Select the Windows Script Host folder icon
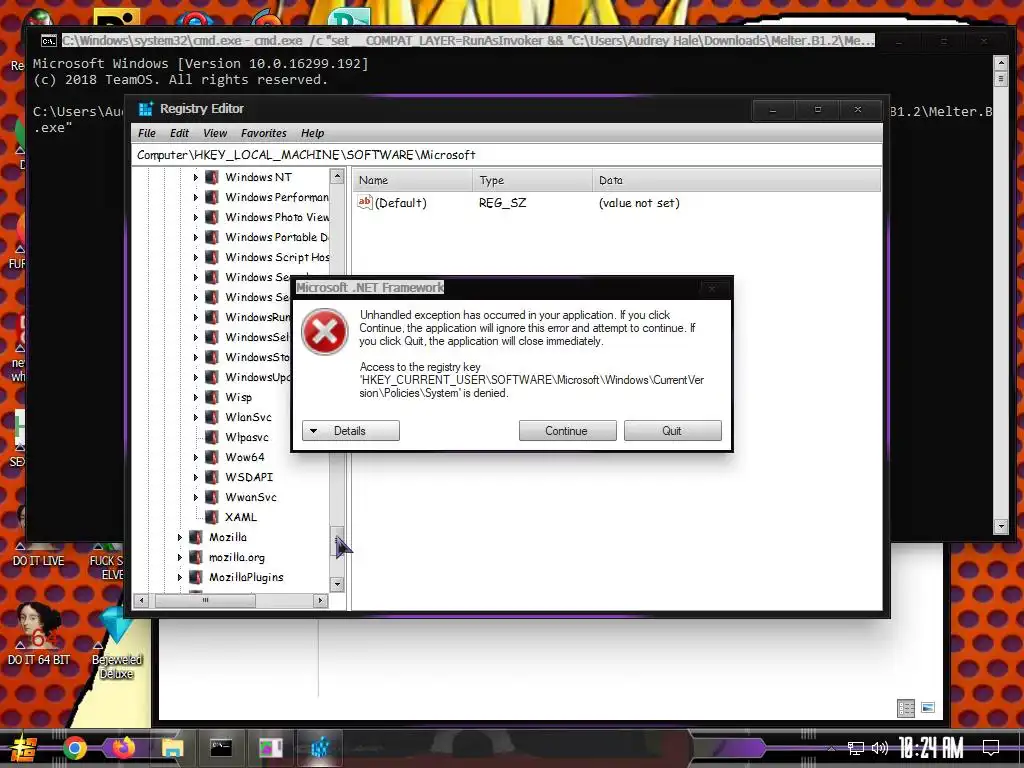 coord(212,257)
